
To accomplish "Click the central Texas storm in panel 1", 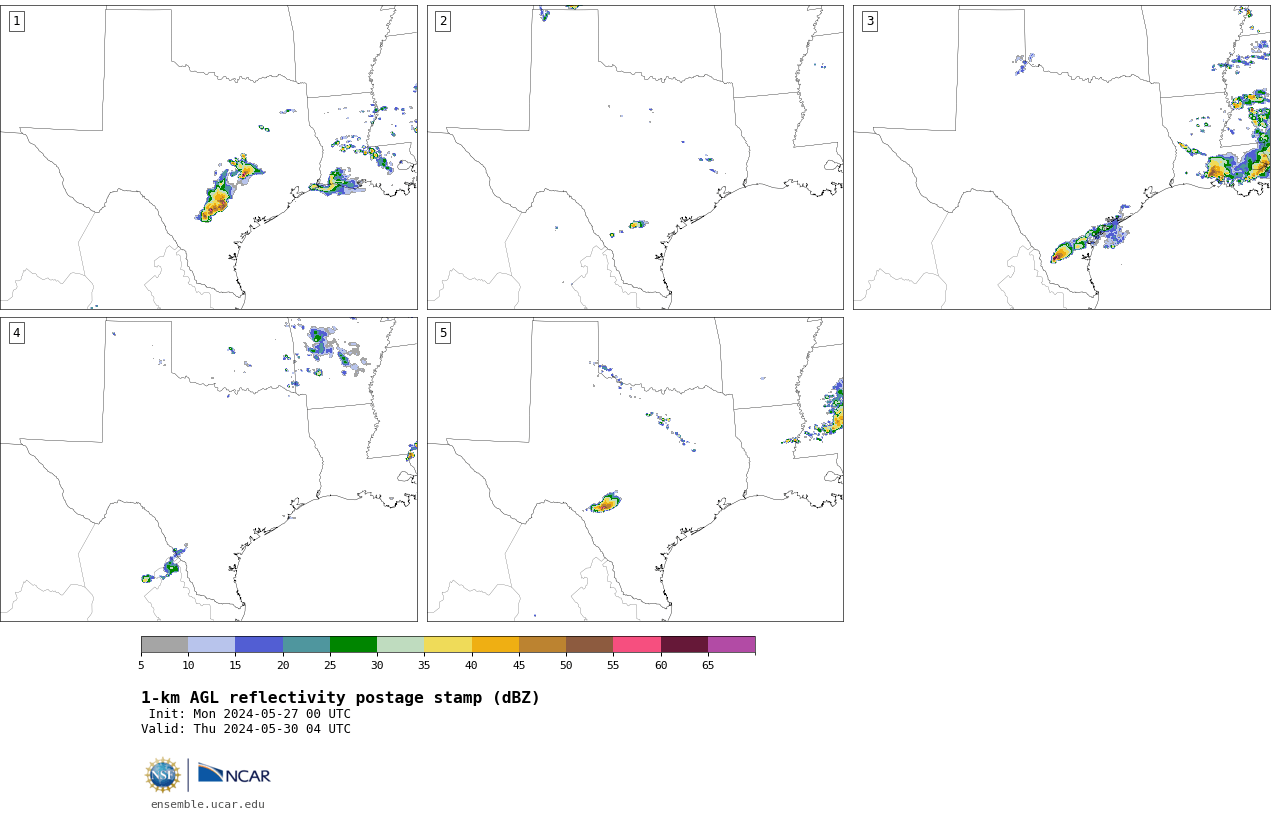I will (x=228, y=188).
